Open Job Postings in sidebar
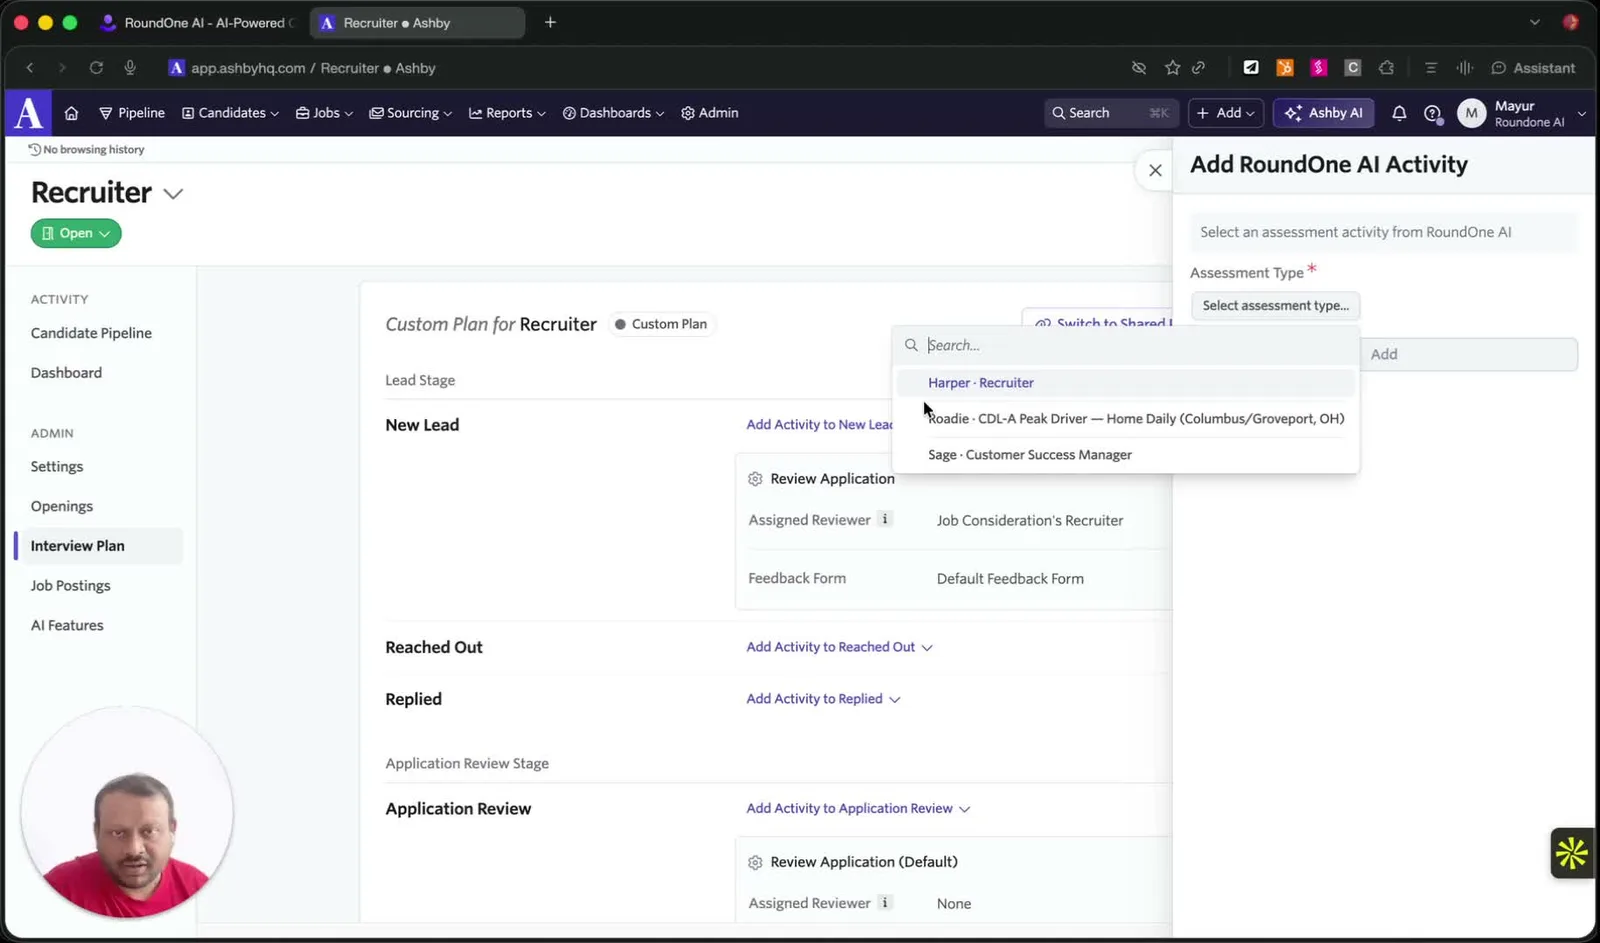Screen dimensions: 1600x943 pyautogui.click(x=70, y=586)
